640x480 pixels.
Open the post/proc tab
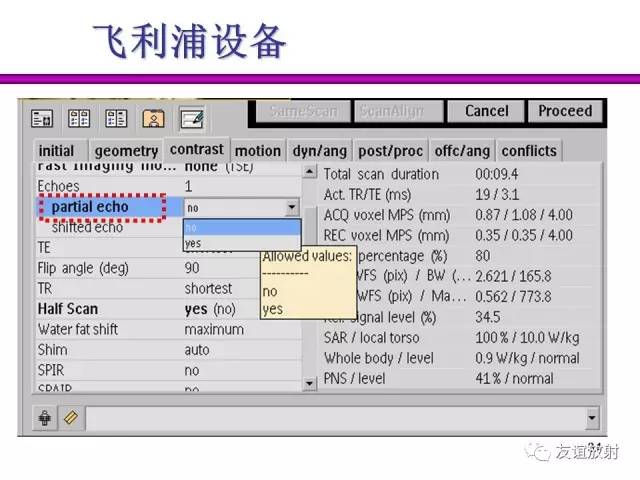coord(390,151)
